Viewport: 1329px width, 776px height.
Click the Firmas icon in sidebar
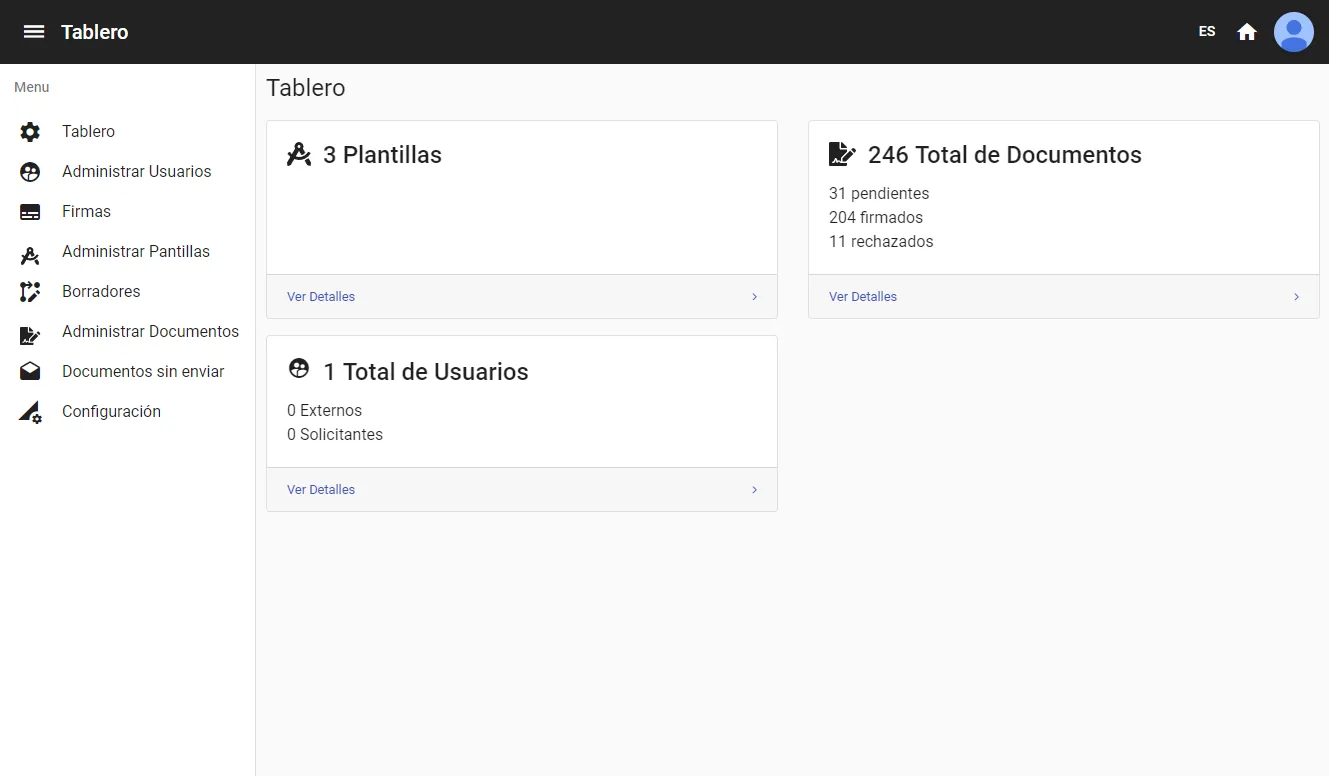pyautogui.click(x=30, y=212)
